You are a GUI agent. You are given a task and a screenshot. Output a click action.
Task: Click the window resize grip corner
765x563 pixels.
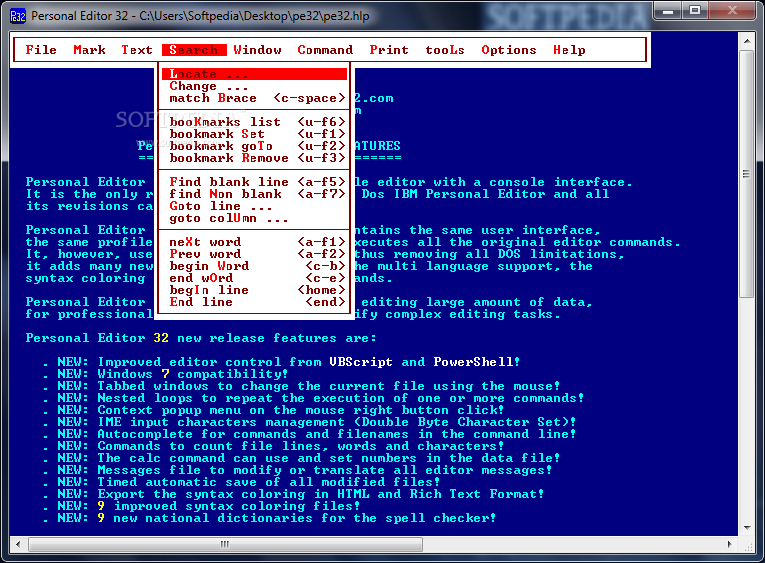[747, 546]
